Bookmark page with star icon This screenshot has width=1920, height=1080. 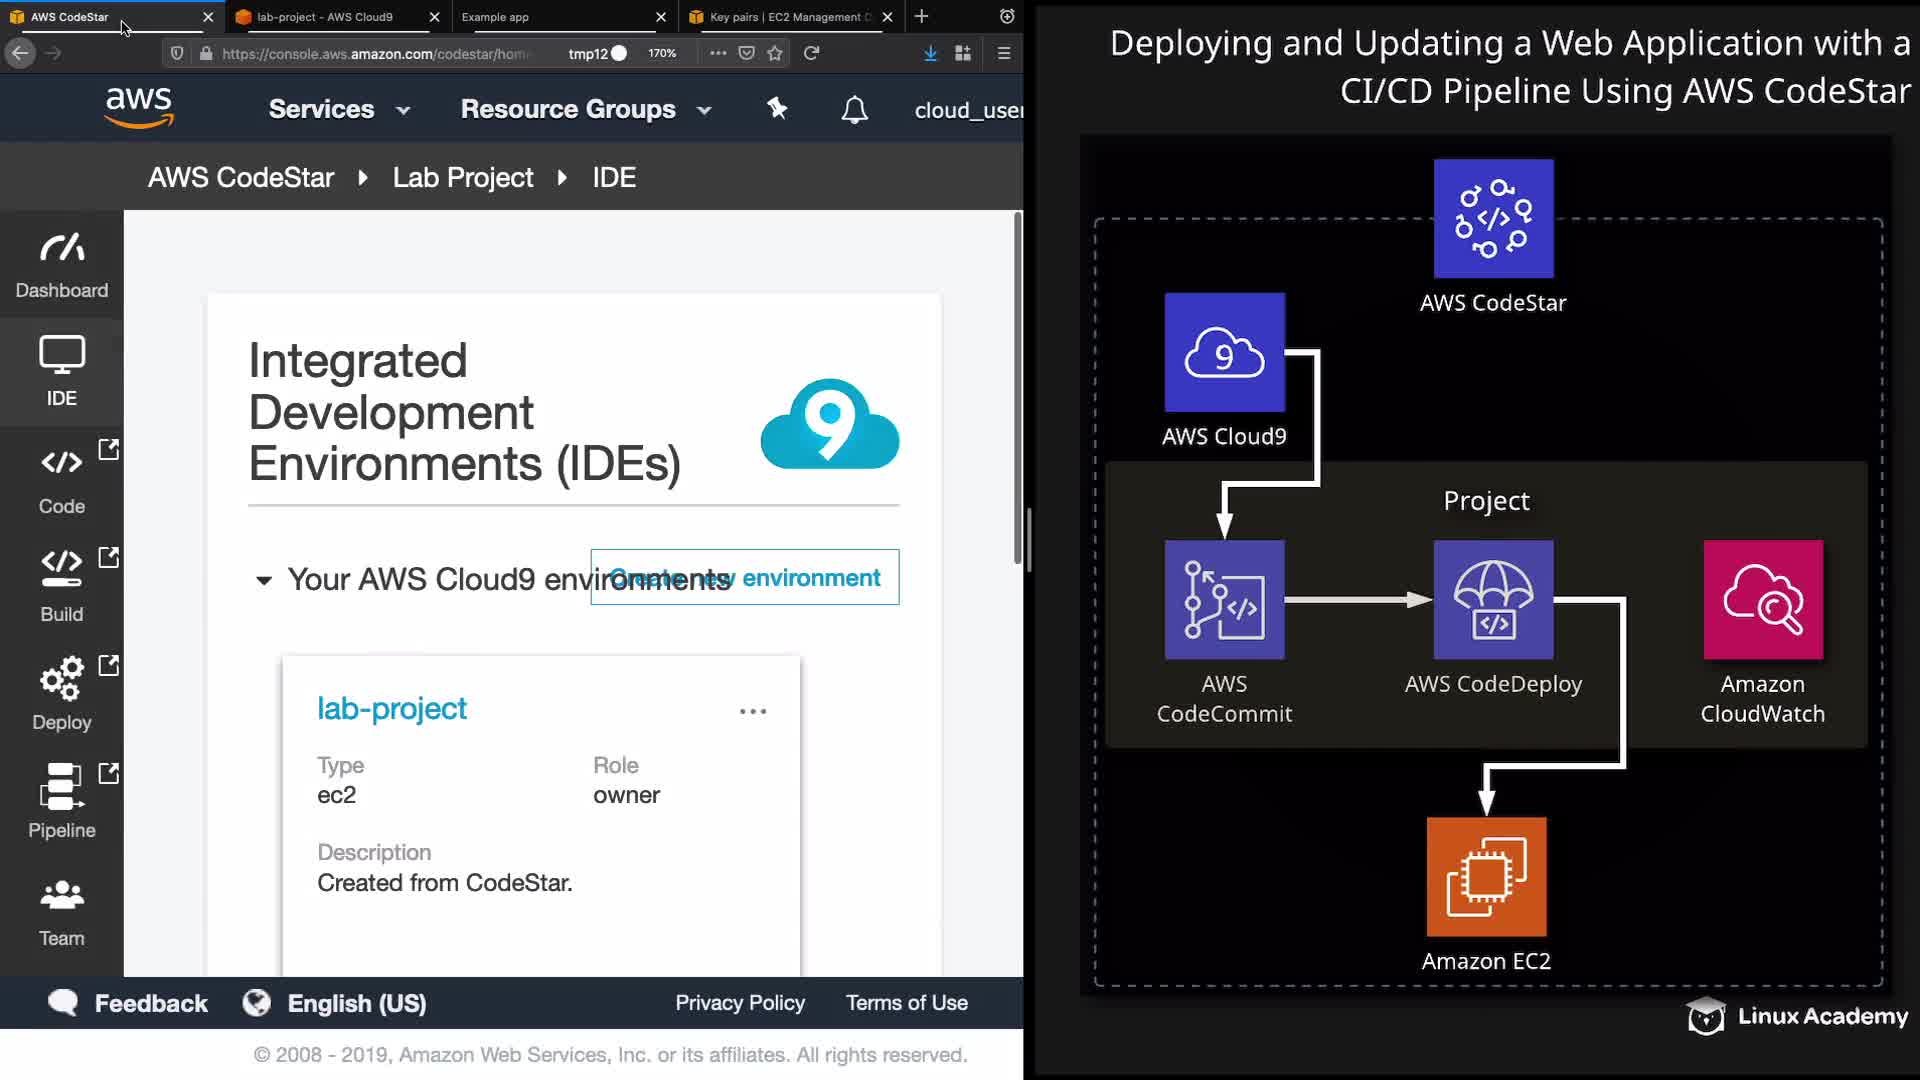[x=775, y=53]
